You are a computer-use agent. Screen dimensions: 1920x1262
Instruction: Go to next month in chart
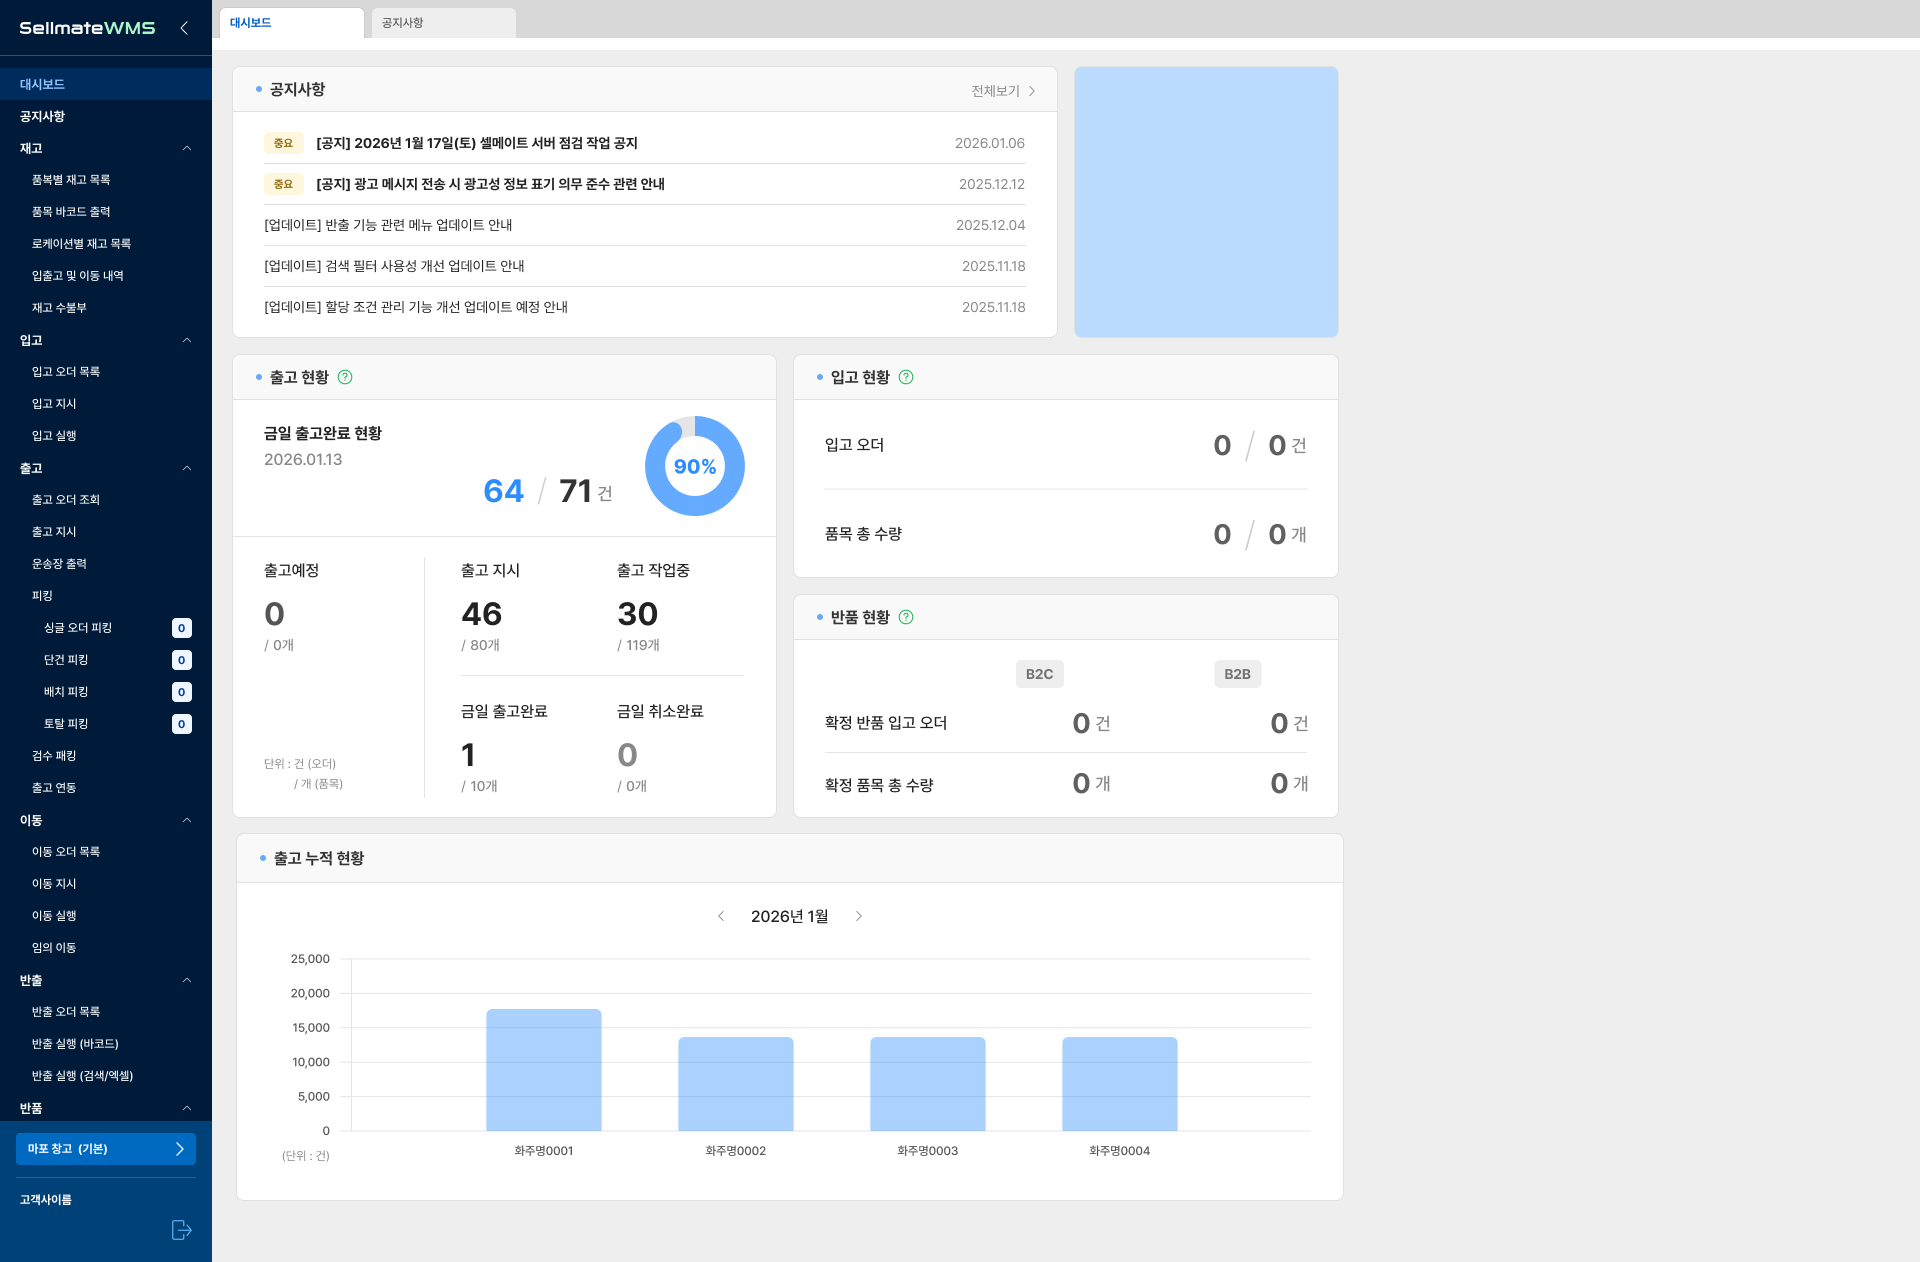coord(858,916)
